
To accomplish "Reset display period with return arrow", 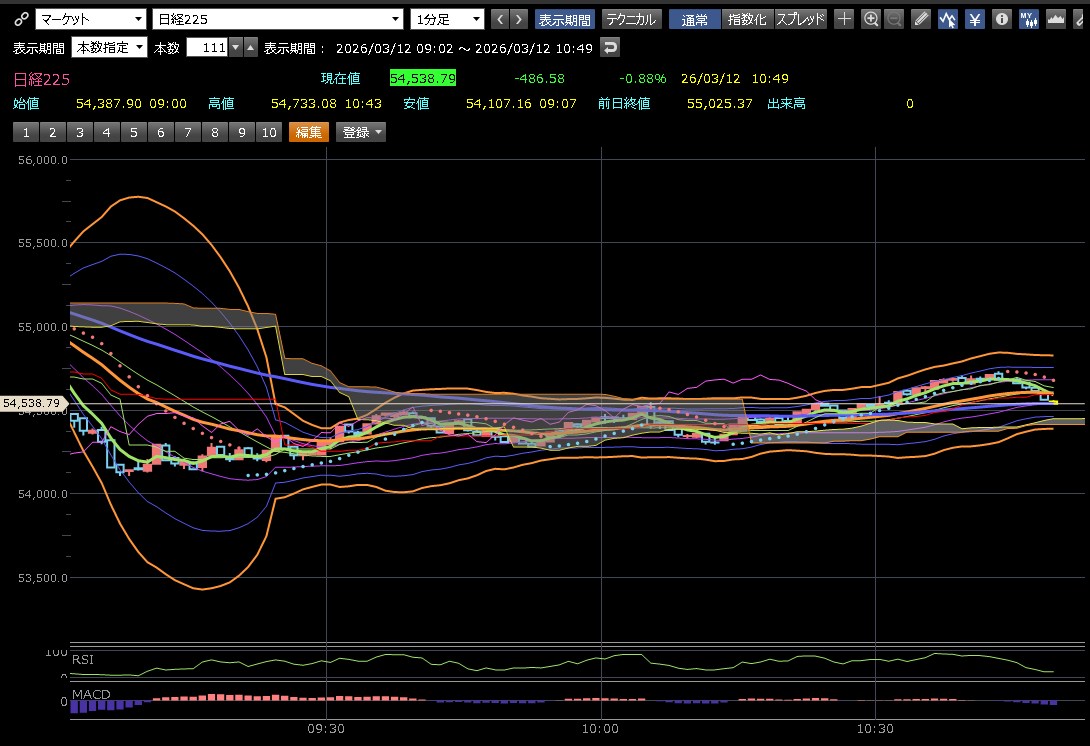I will pos(609,47).
